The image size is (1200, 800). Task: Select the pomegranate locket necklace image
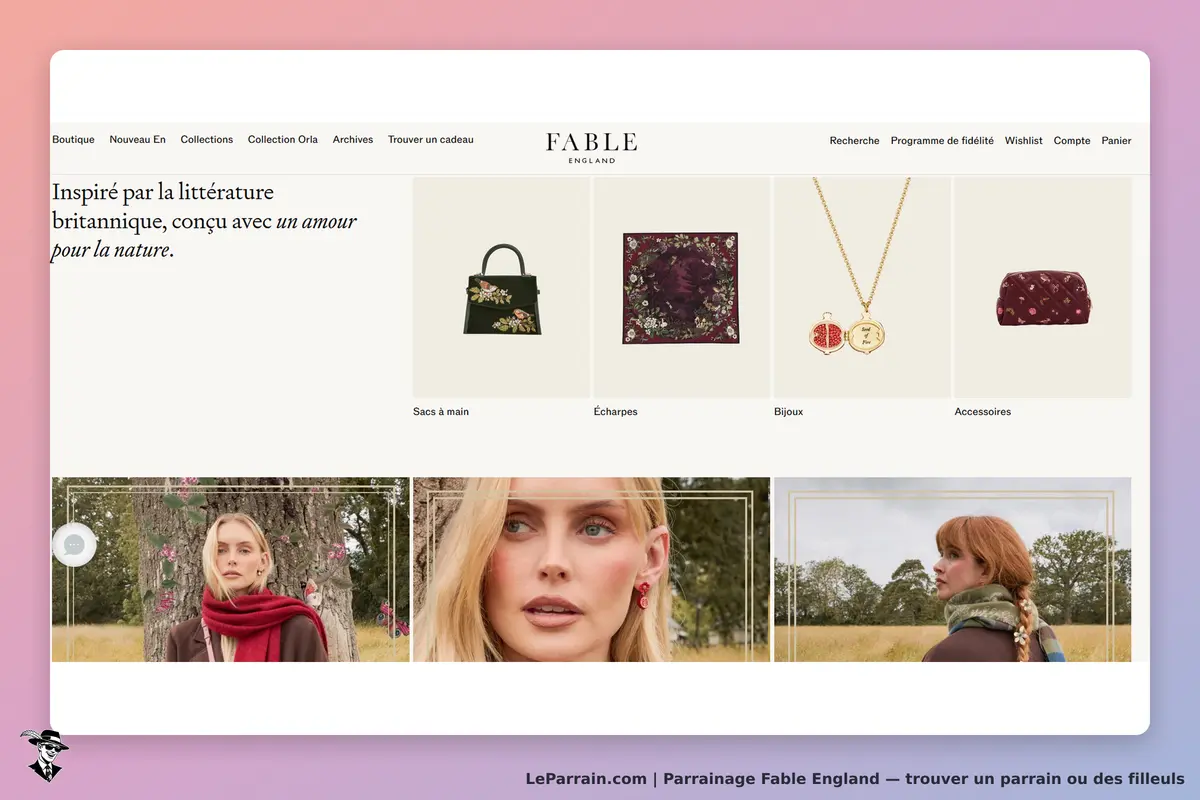click(862, 288)
